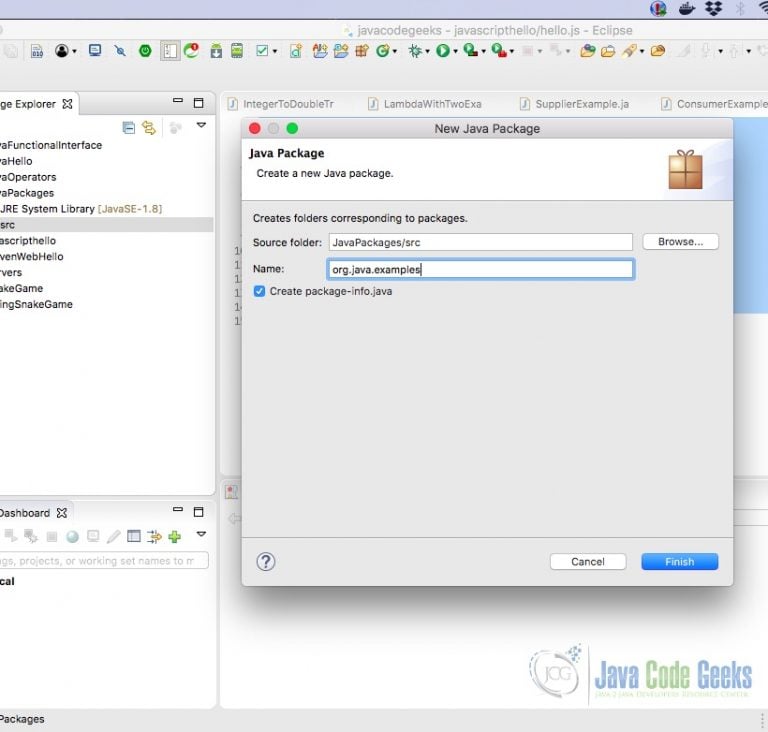Select the JavaOperators project
This screenshot has height=732, width=768.
[28, 177]
